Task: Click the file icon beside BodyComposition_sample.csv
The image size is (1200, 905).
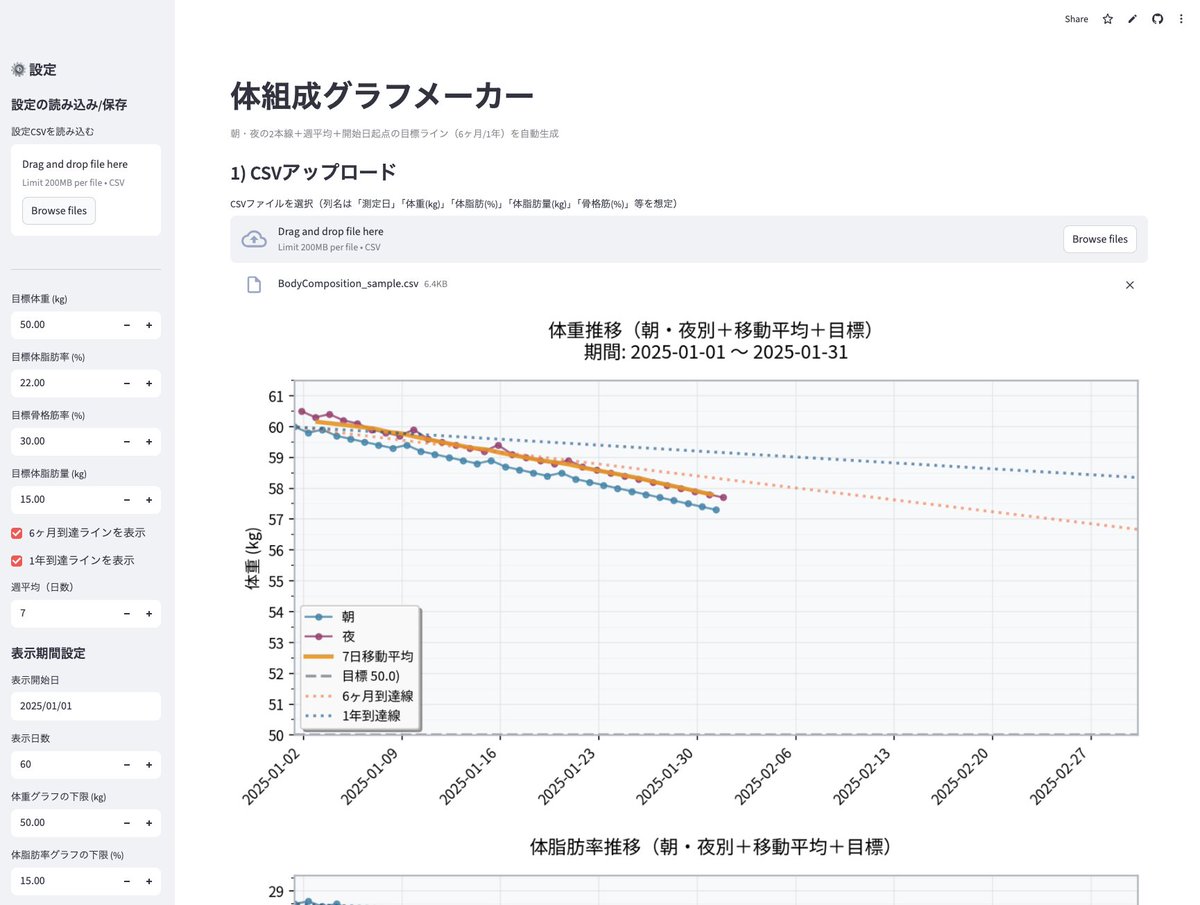Action: (254, 285)
